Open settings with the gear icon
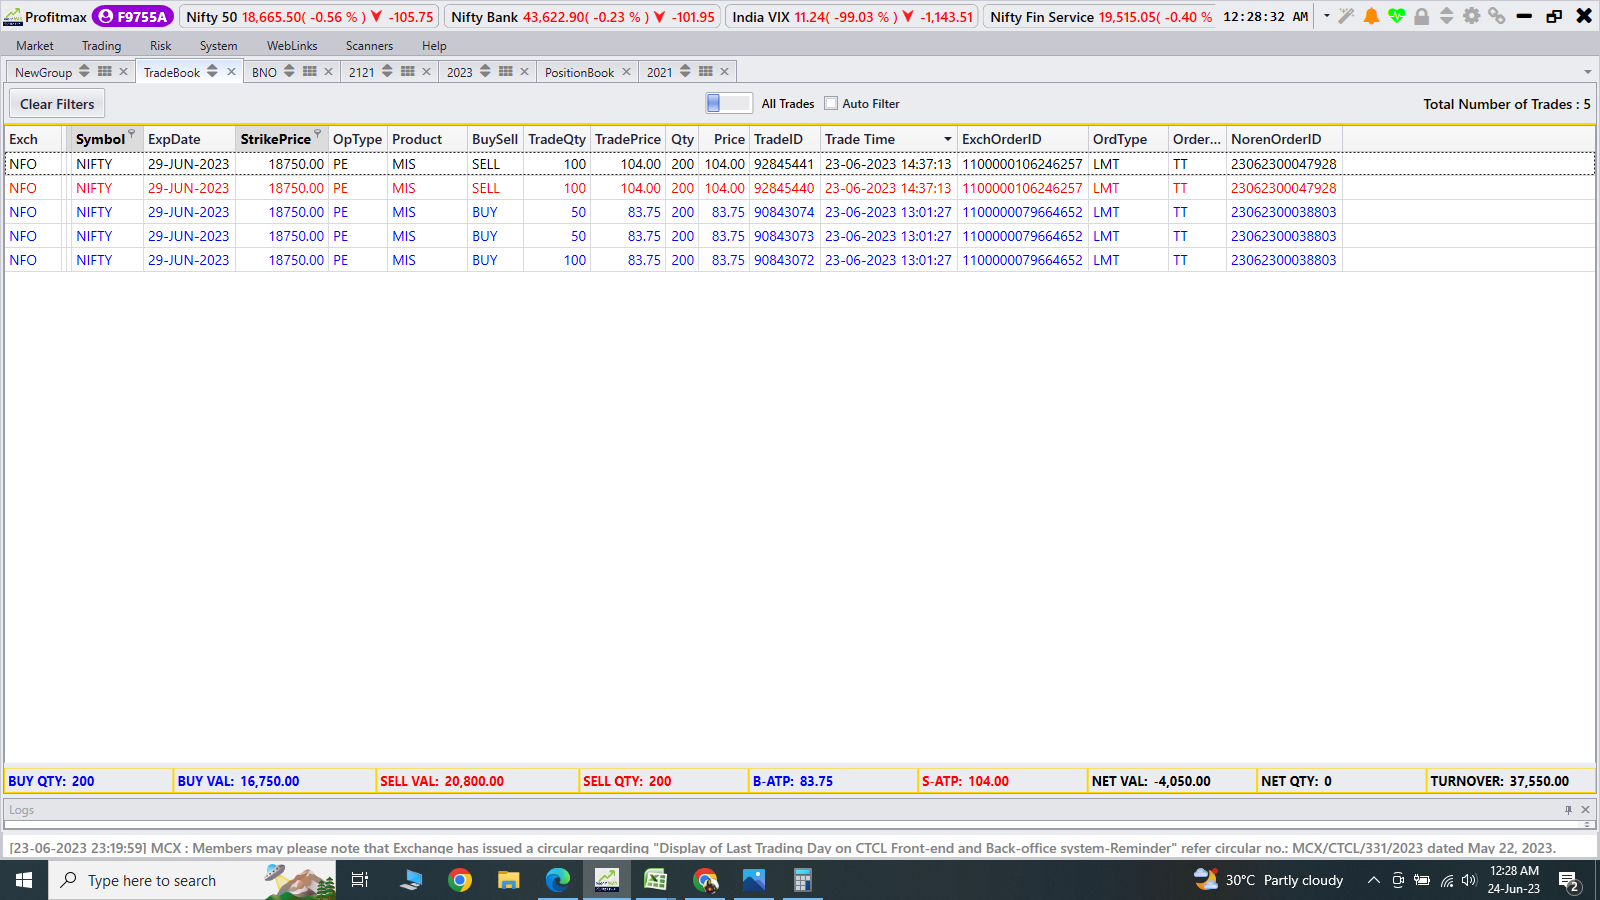The width and height of the screenshot is (1600, 900). [x=1471, y=16]
